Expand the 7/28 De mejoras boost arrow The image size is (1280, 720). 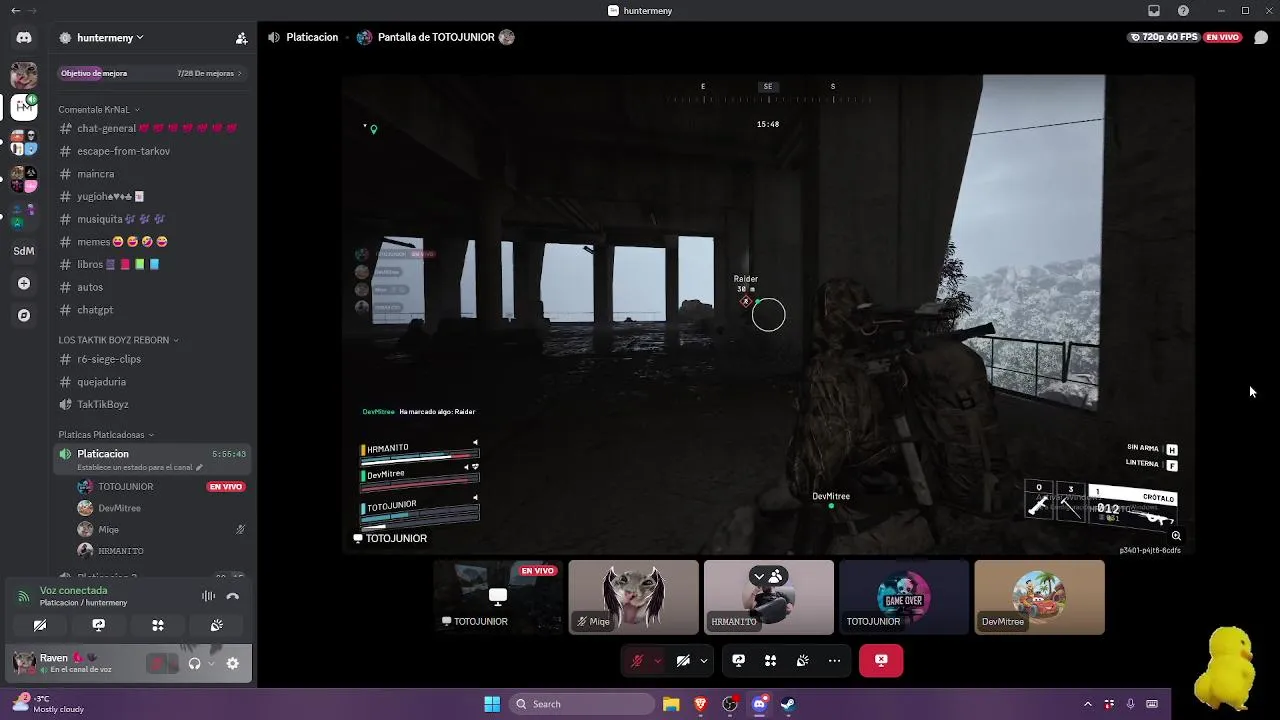tap(239, 73)
